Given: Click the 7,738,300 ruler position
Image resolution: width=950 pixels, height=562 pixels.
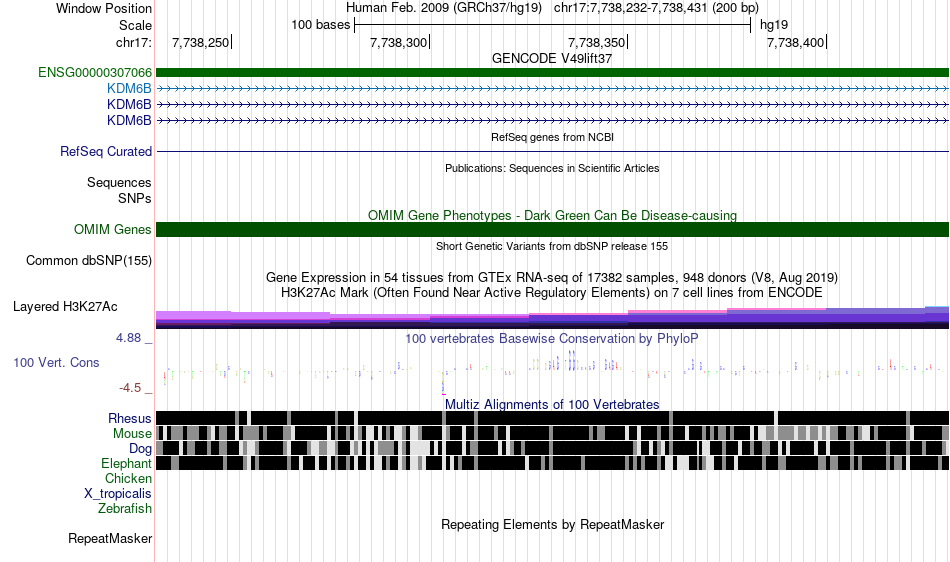Looking at the screenshot, I should (399, 42).
